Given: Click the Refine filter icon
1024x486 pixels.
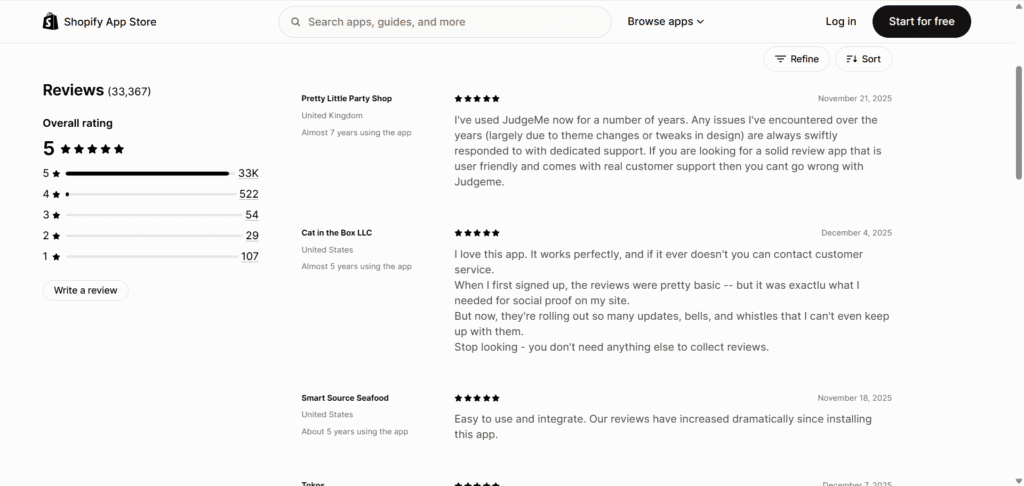Looking at the screenshot, I should coord(780,59).
